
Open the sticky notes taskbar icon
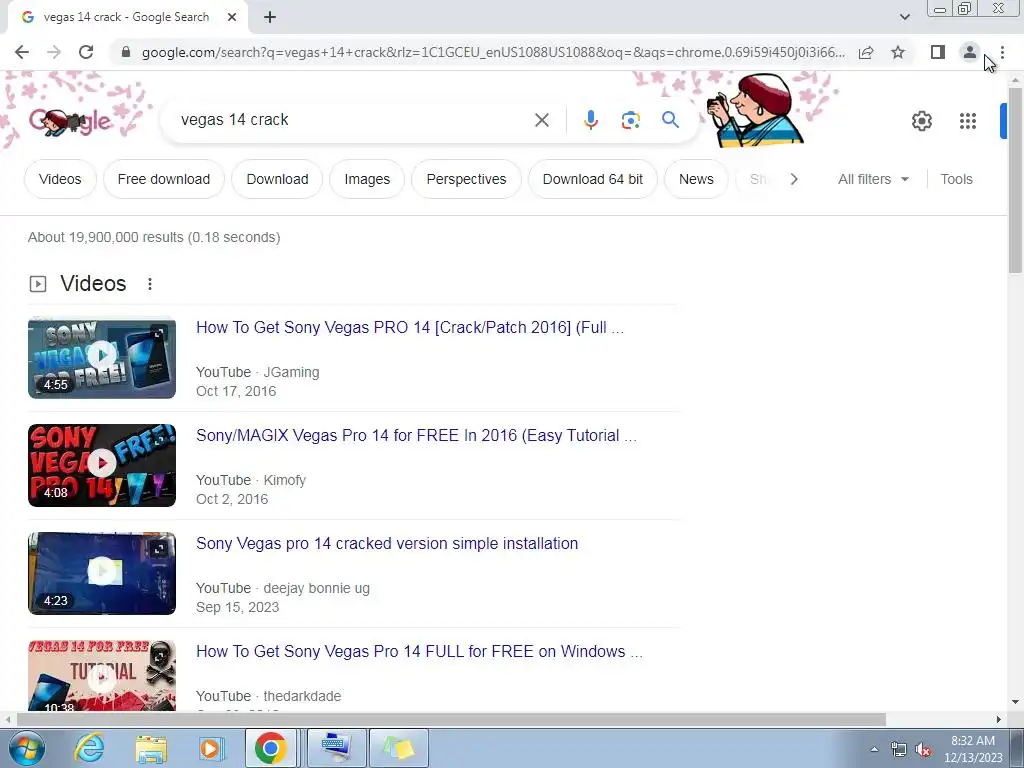tap(399, 748)
